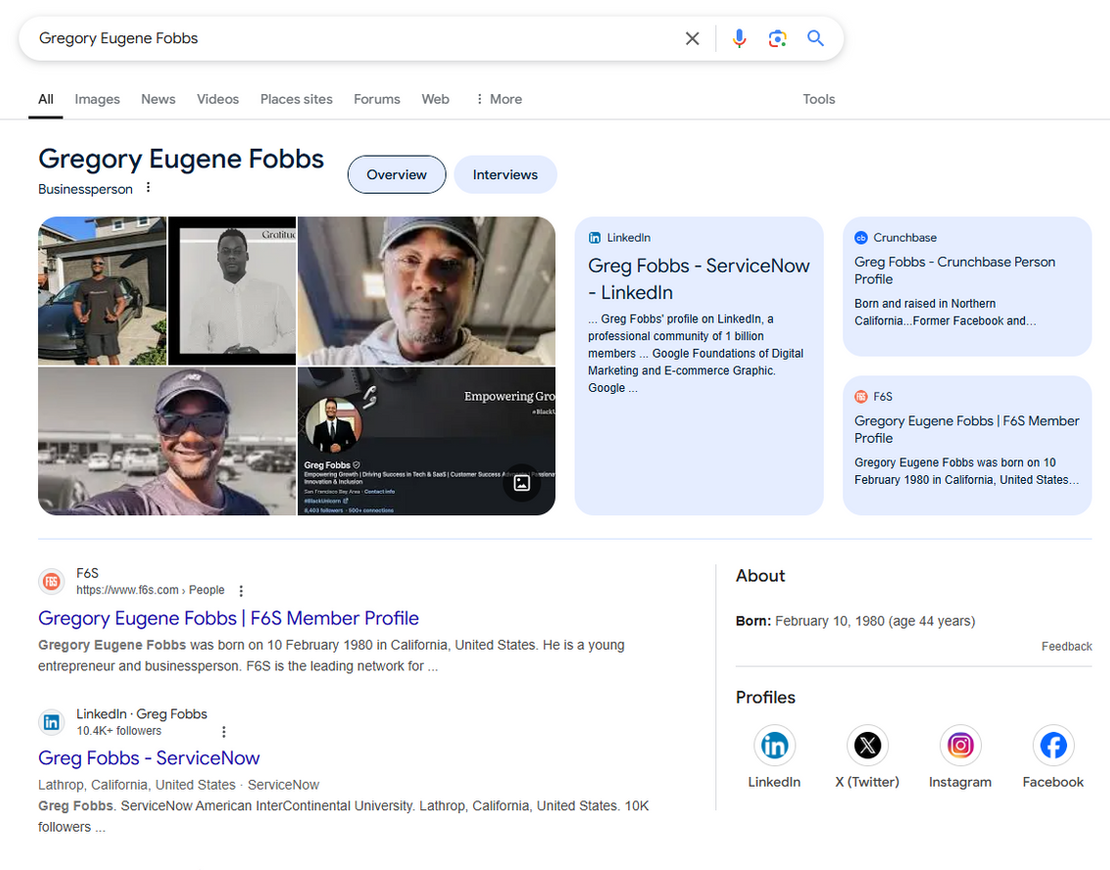Click the f6s.com People breadcrumb URL
The height and width of the screenshot is (870, 1110).
150,590
